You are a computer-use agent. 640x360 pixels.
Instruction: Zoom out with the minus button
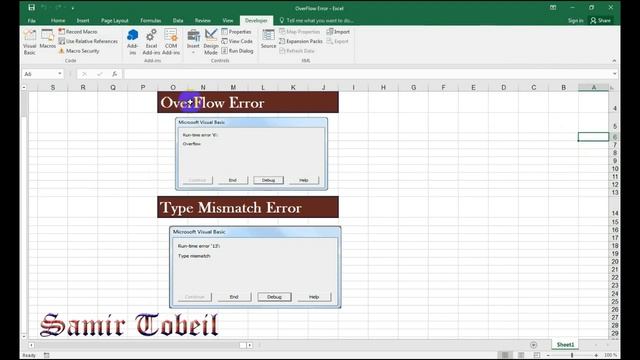(x=548, y=355)
